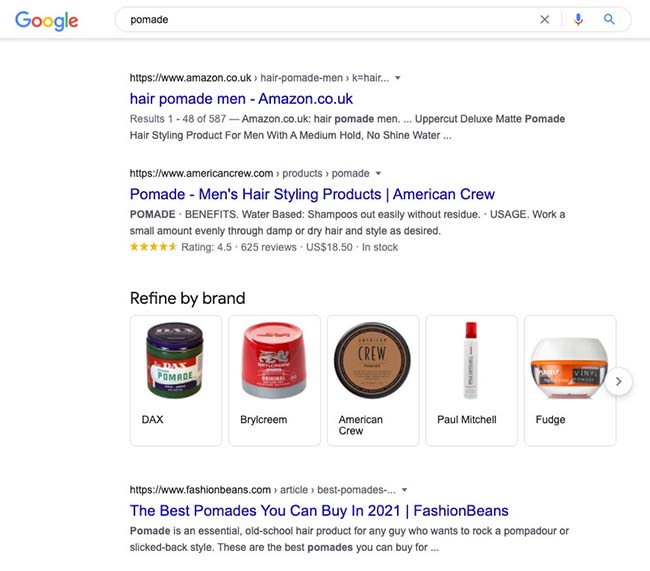Viewport: 650px width, 571px height.
Task: Click the Paul Mitchell bottle image
Action: pyautogui.click(x=470, y=360)
